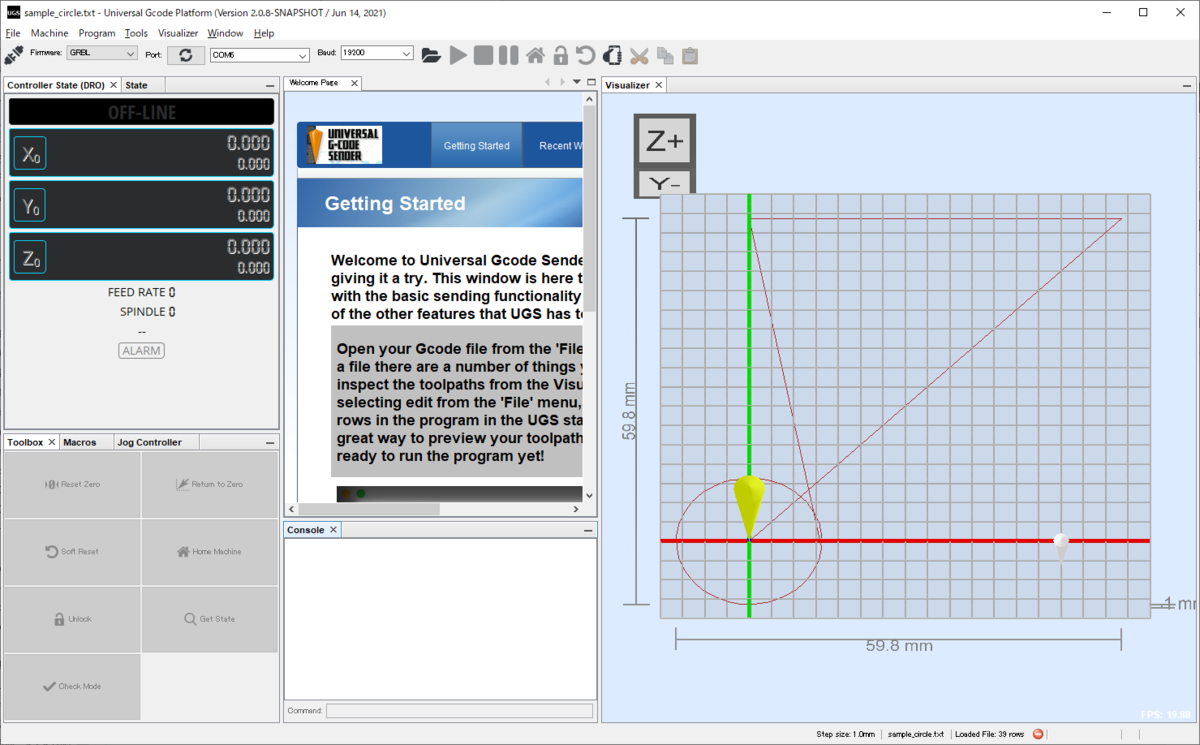Click the Y0 axis reset button
This screenshot has width=1200, height=745.
(x=29, y=205)
